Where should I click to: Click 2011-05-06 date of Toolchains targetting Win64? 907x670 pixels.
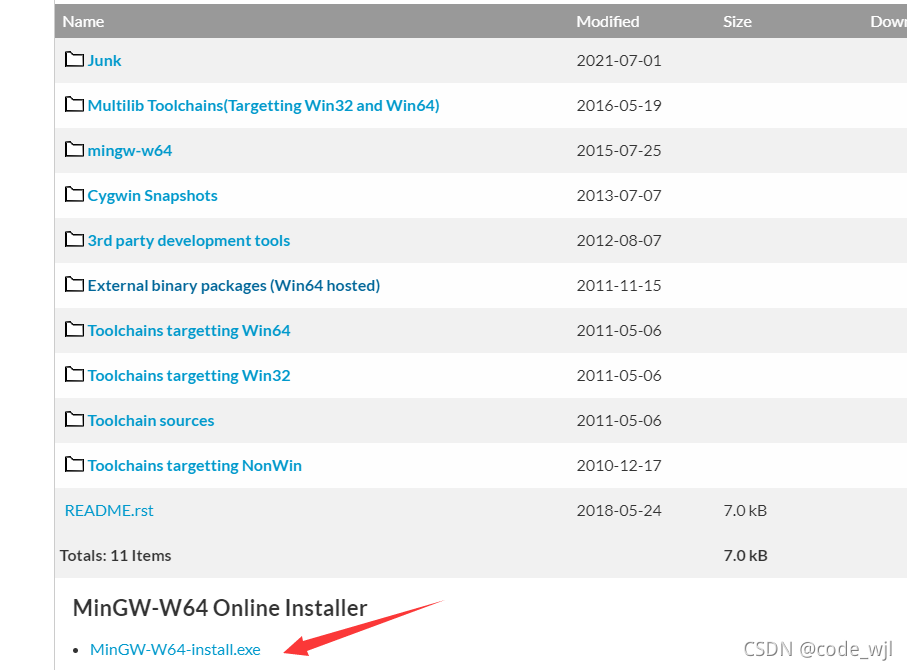pyautogui.click(x=618, y=331)
